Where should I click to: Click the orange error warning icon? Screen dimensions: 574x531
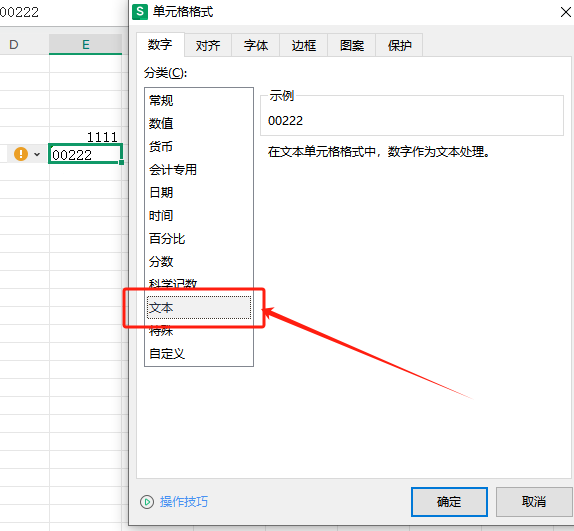point(21,154)
